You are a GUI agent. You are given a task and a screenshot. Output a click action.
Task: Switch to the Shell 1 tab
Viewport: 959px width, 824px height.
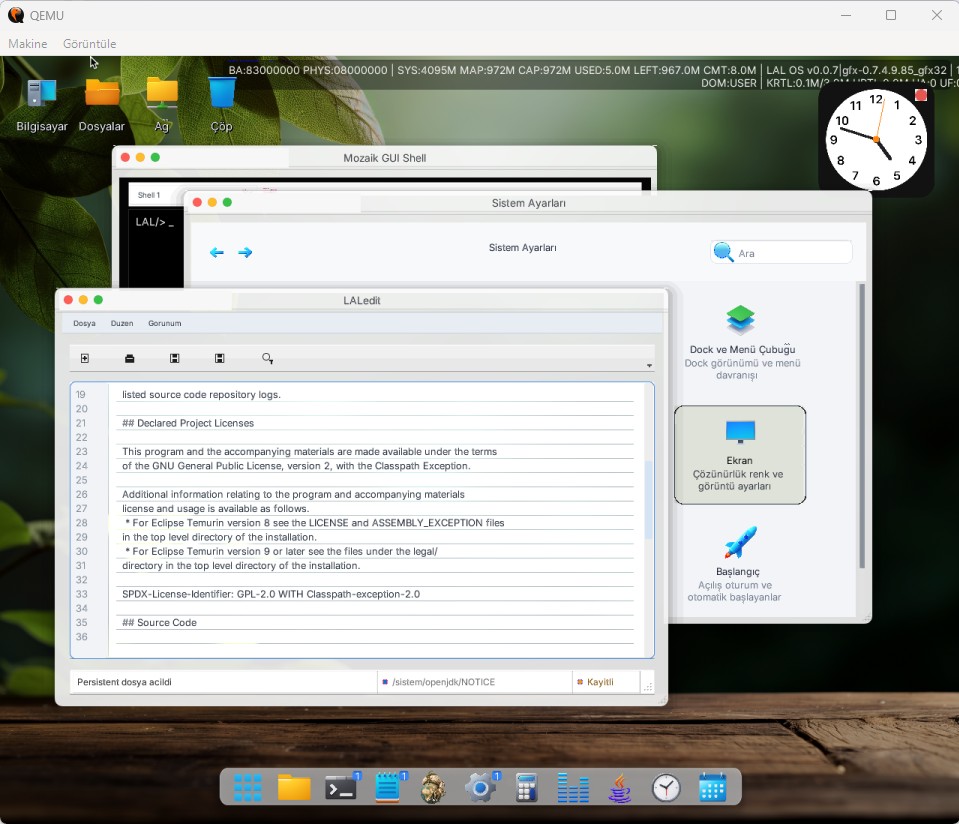(x=149, y=195)
